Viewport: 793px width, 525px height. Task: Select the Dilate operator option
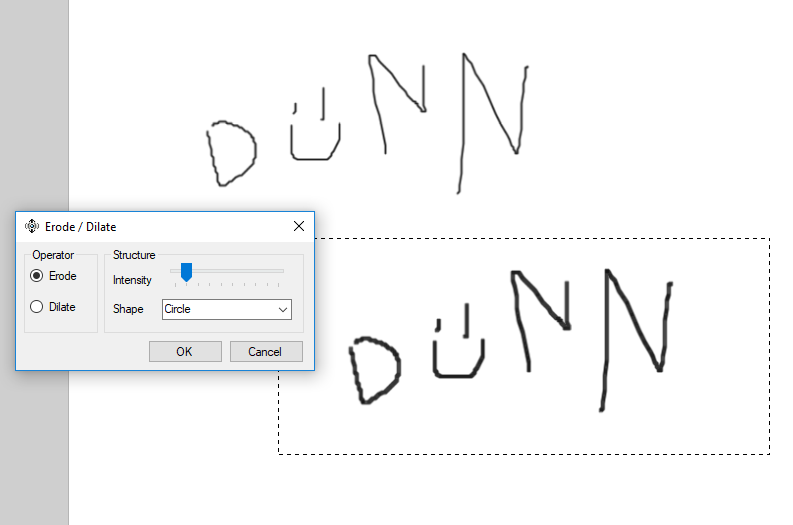coord(38,307)
